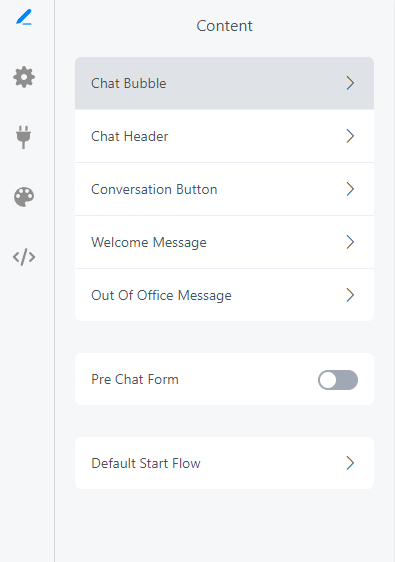The image size is (395, 562).
Task: Select the Out Of Office Message label
Action: point(161,295)
